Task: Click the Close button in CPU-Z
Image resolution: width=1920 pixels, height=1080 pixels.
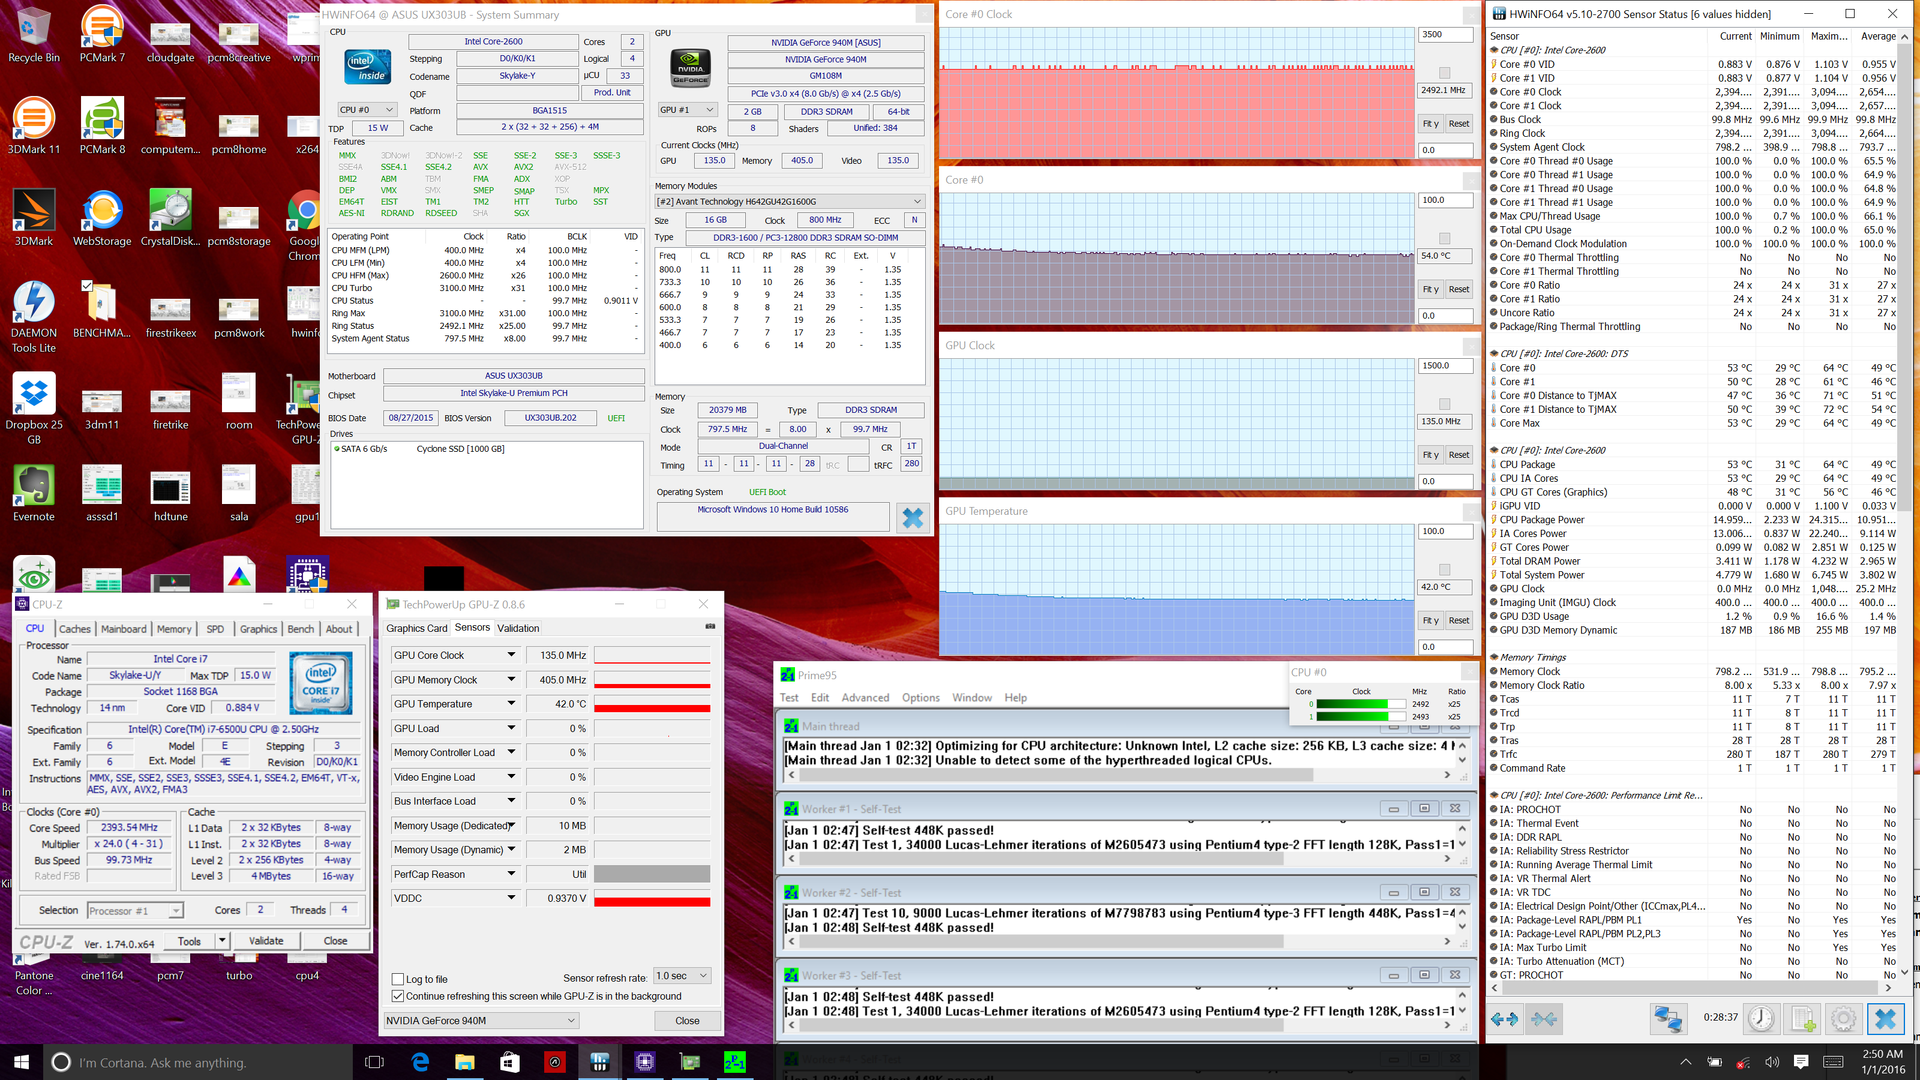Action: [335, 940]
